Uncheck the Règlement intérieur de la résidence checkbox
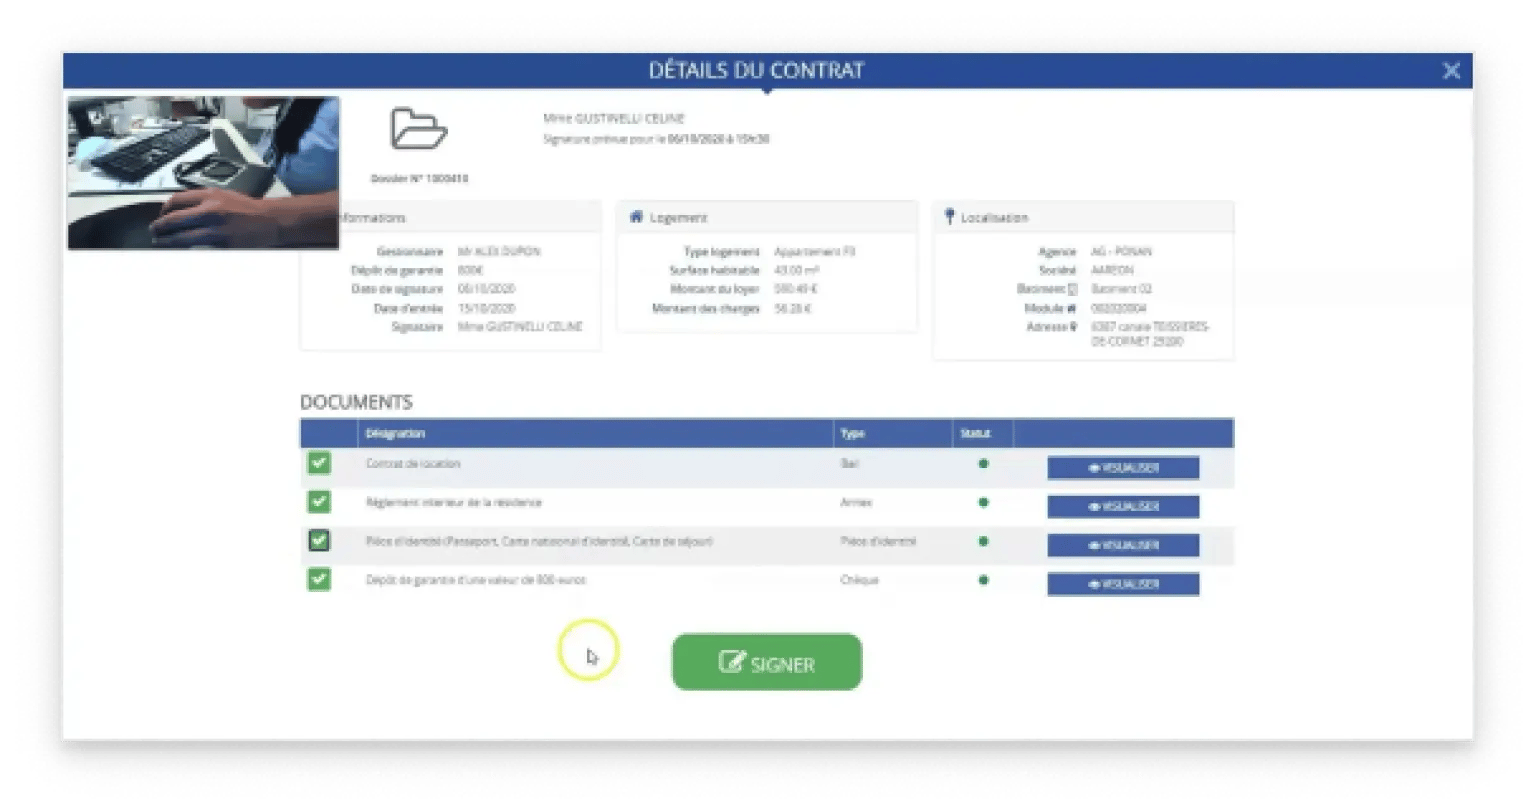Image resolution: width=1536 pixels, height=812 pixels. [319, 502]
